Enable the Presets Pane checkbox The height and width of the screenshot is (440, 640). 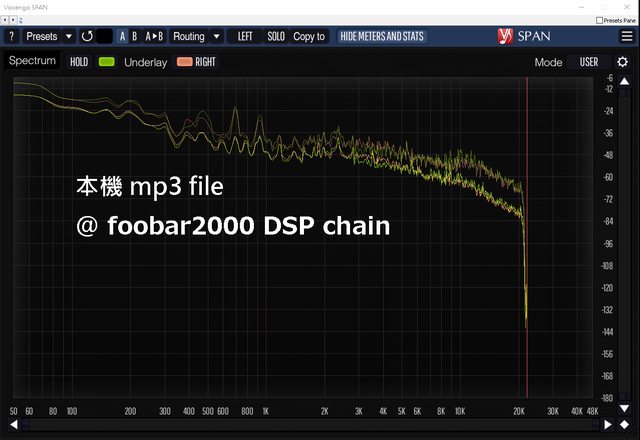pos(600,20)
